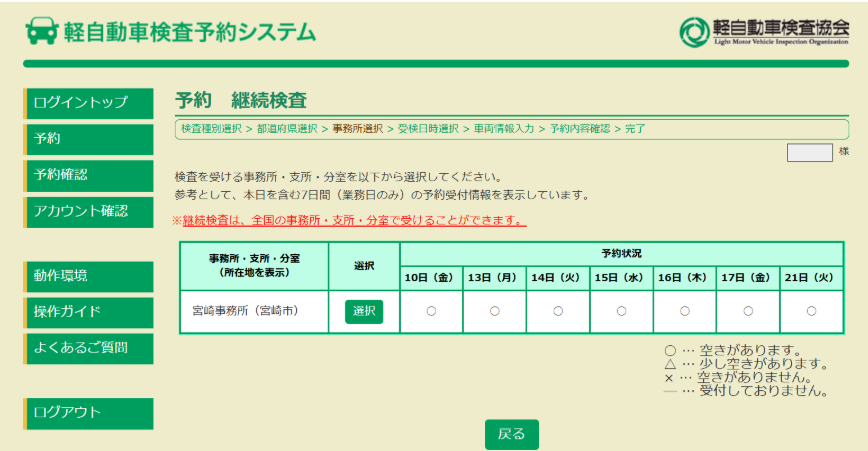The width and height of the screenshot is (868, 451).
Task: Click availability circle for 17日（金）
Action: [748, 312]
